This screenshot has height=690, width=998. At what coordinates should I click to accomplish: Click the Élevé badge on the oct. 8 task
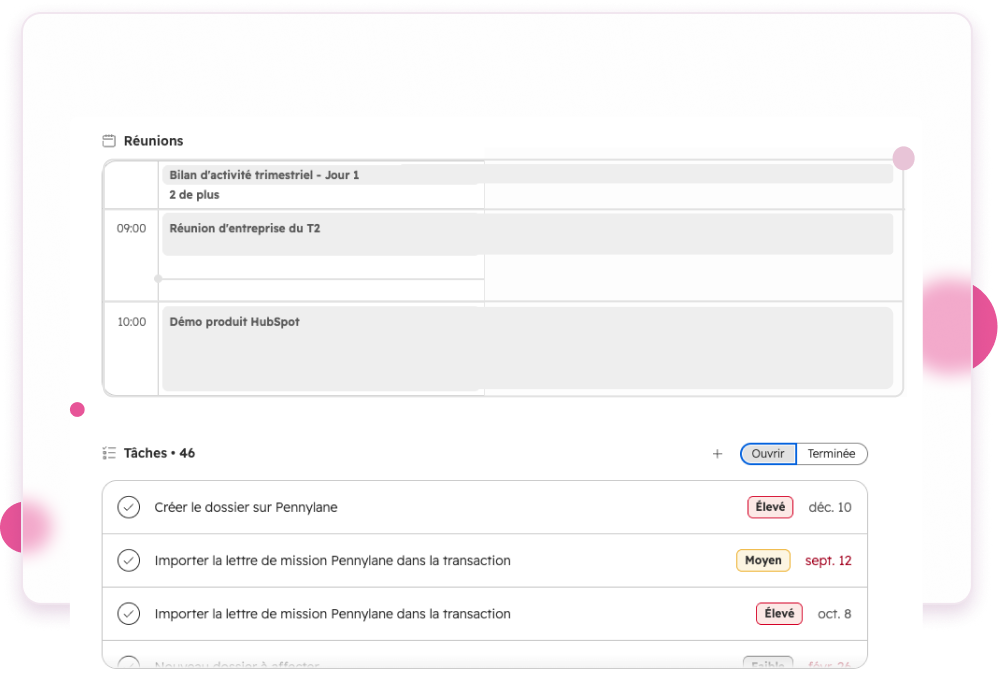(779, 614)
